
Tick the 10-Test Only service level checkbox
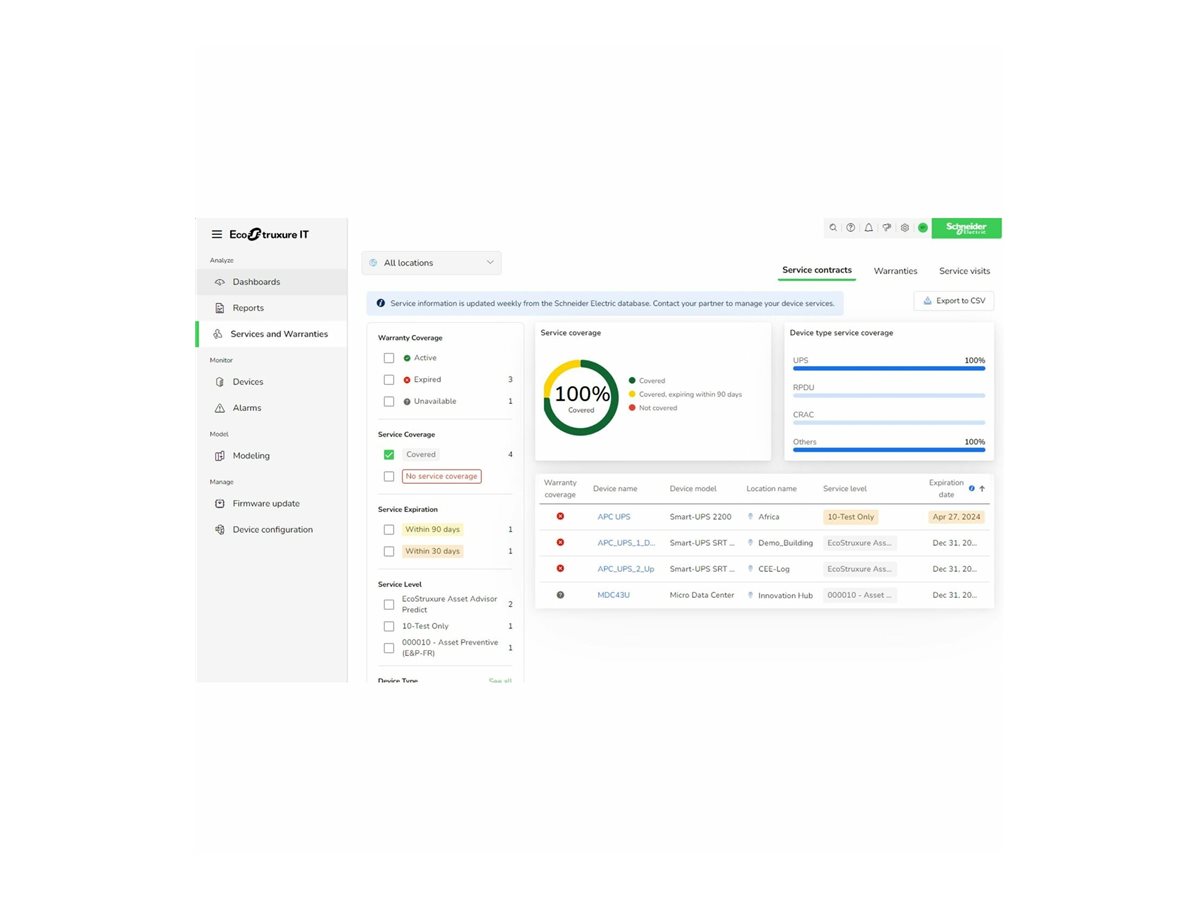tap(389, 627)
